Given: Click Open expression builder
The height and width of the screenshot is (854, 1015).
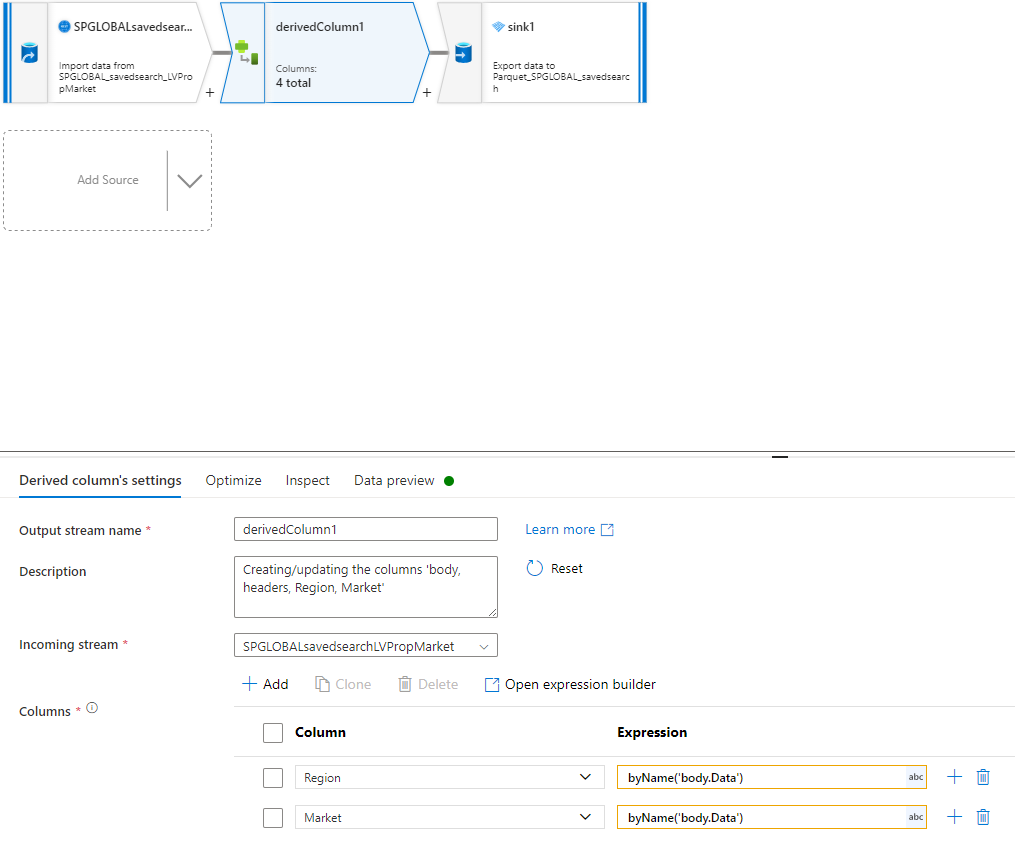Looking at the screenshot, I should pyautogui.click(x=570, y=684).
